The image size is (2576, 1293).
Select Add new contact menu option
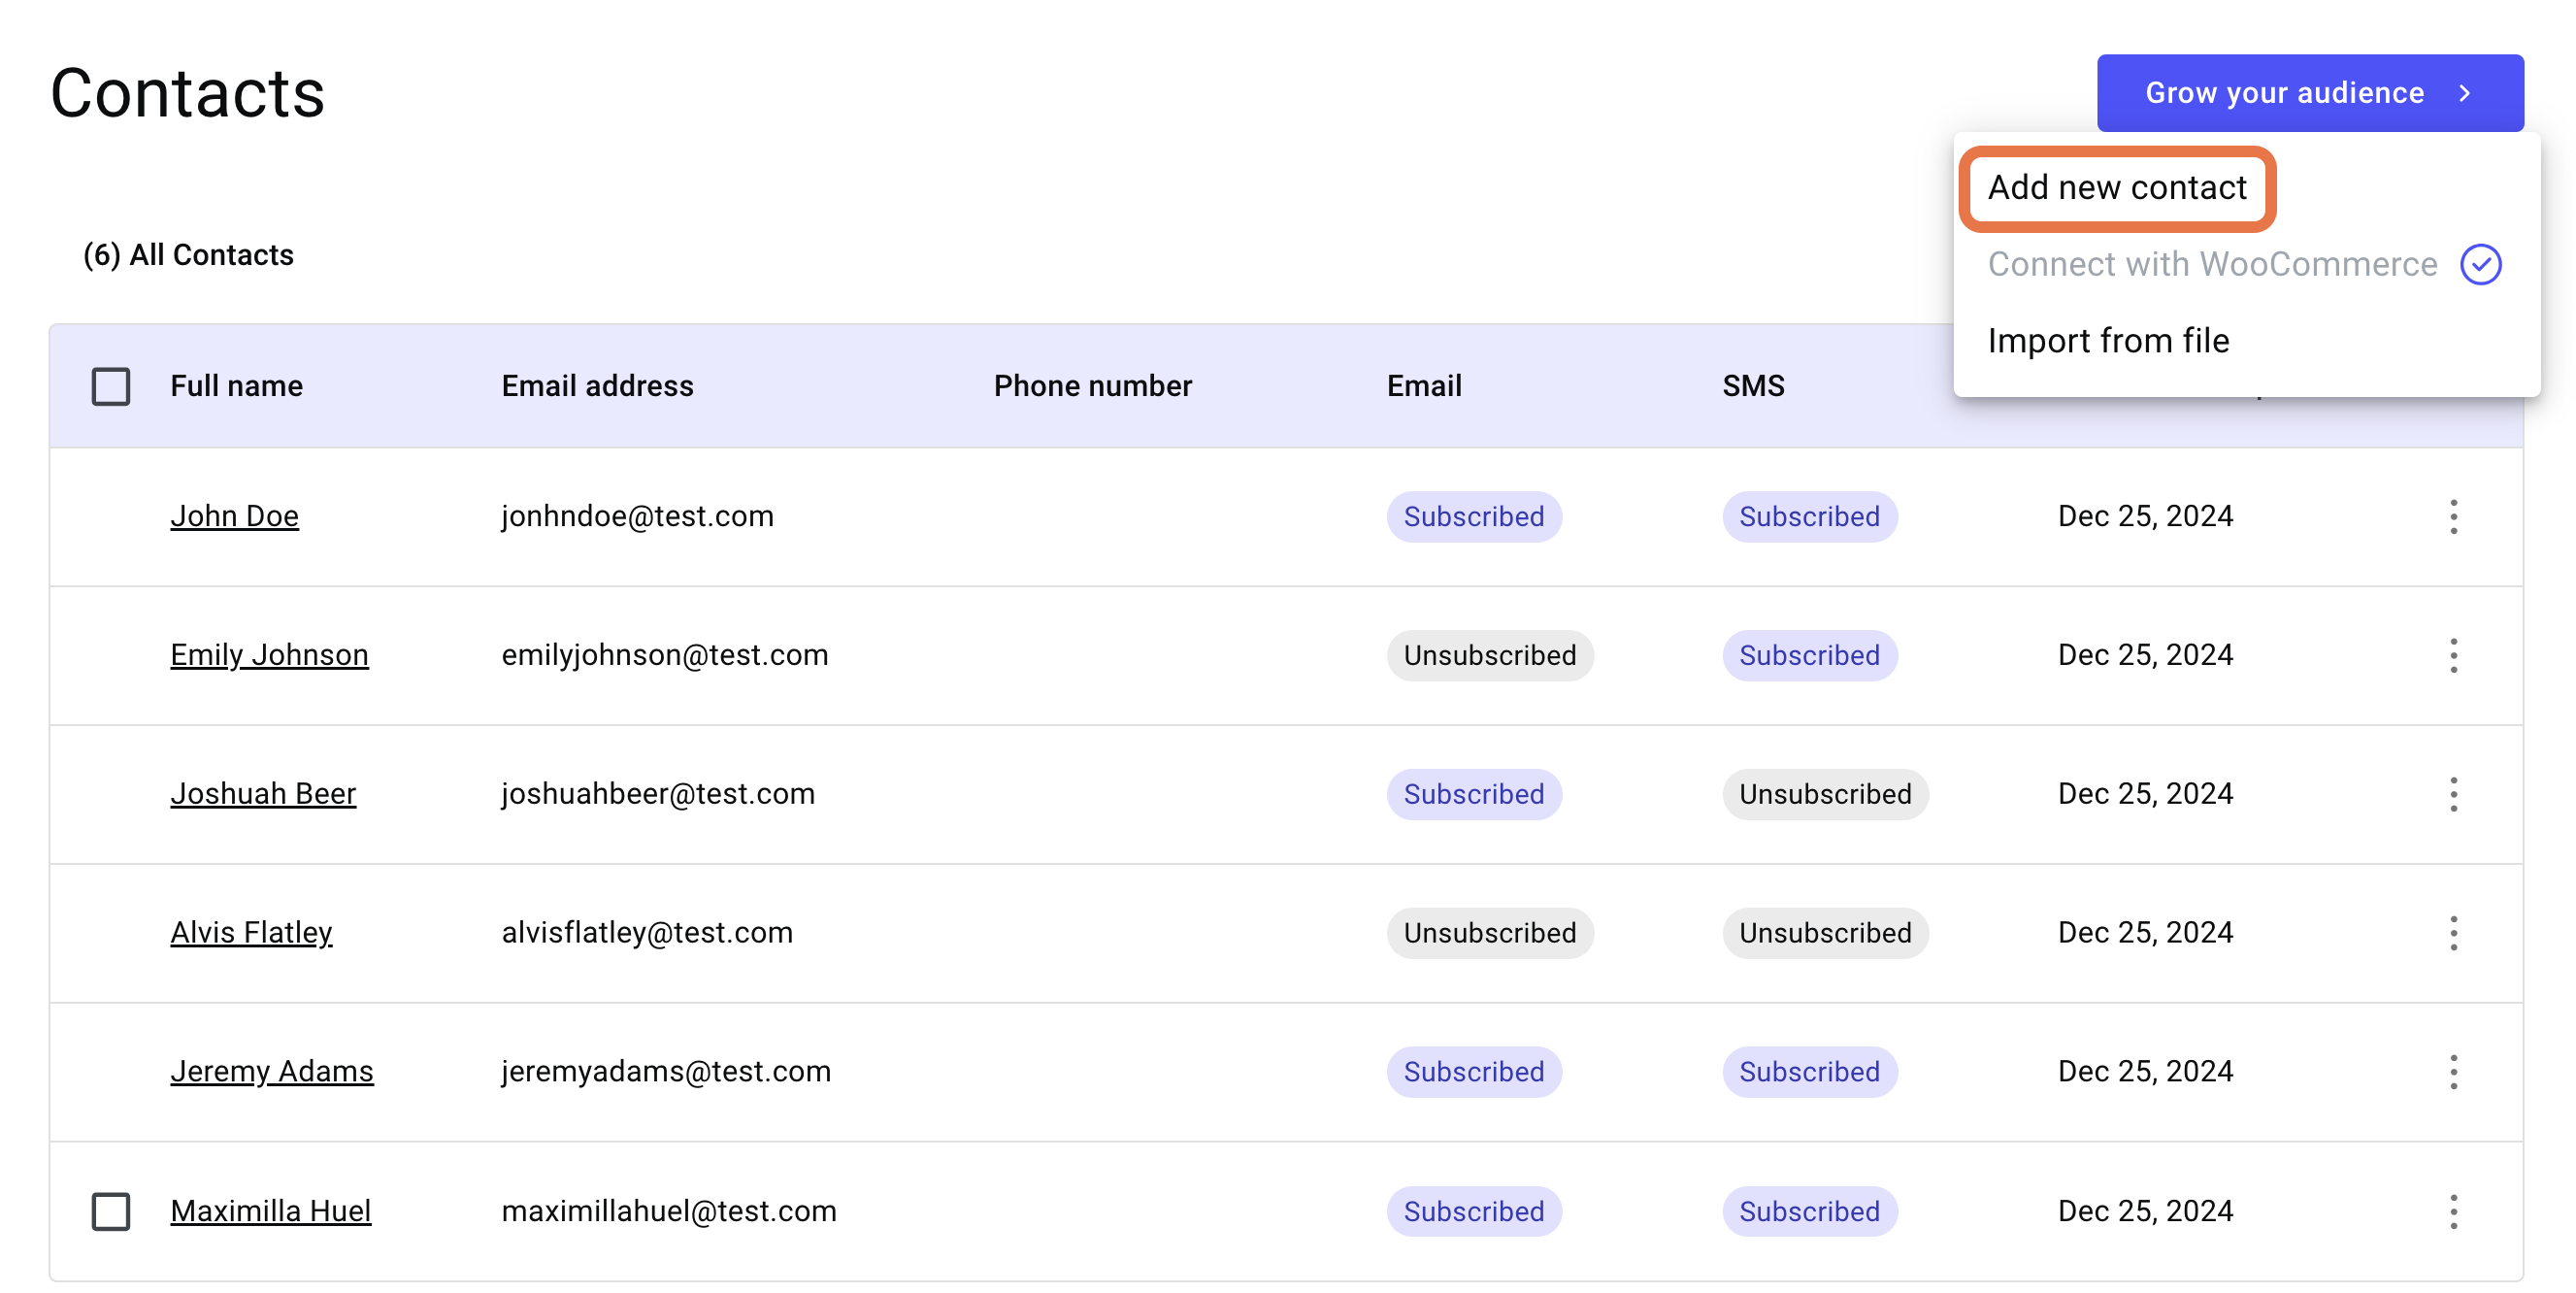coord(2116,186)
